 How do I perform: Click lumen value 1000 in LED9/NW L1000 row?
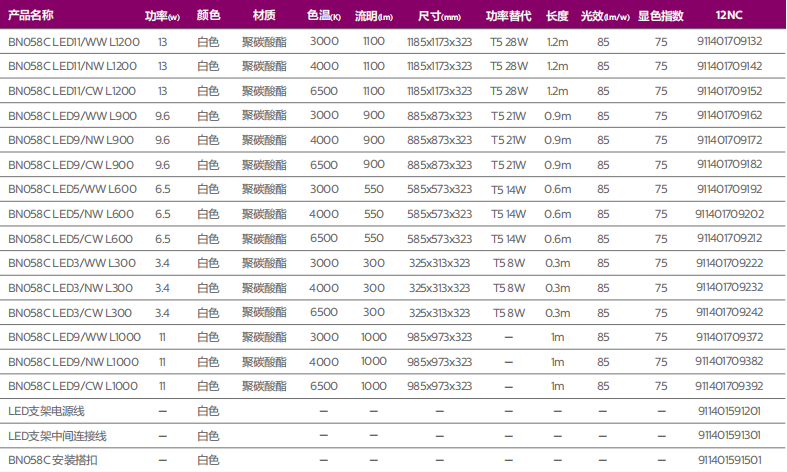[x=374, y=362]
